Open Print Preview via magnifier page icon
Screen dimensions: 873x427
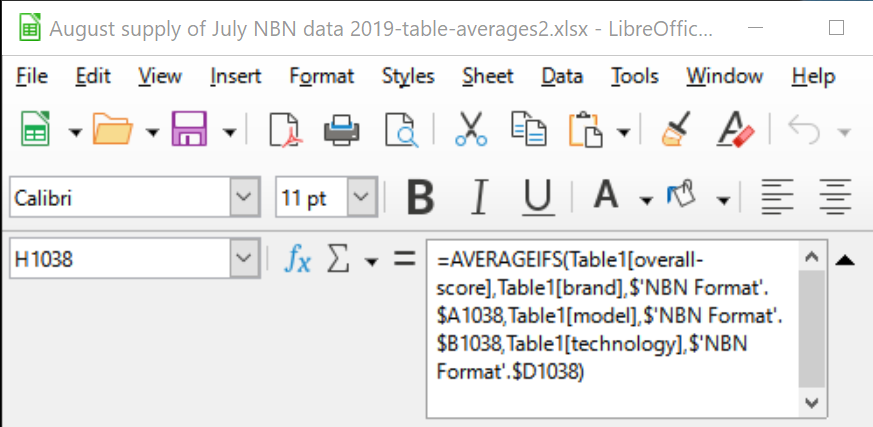(401, 130)
